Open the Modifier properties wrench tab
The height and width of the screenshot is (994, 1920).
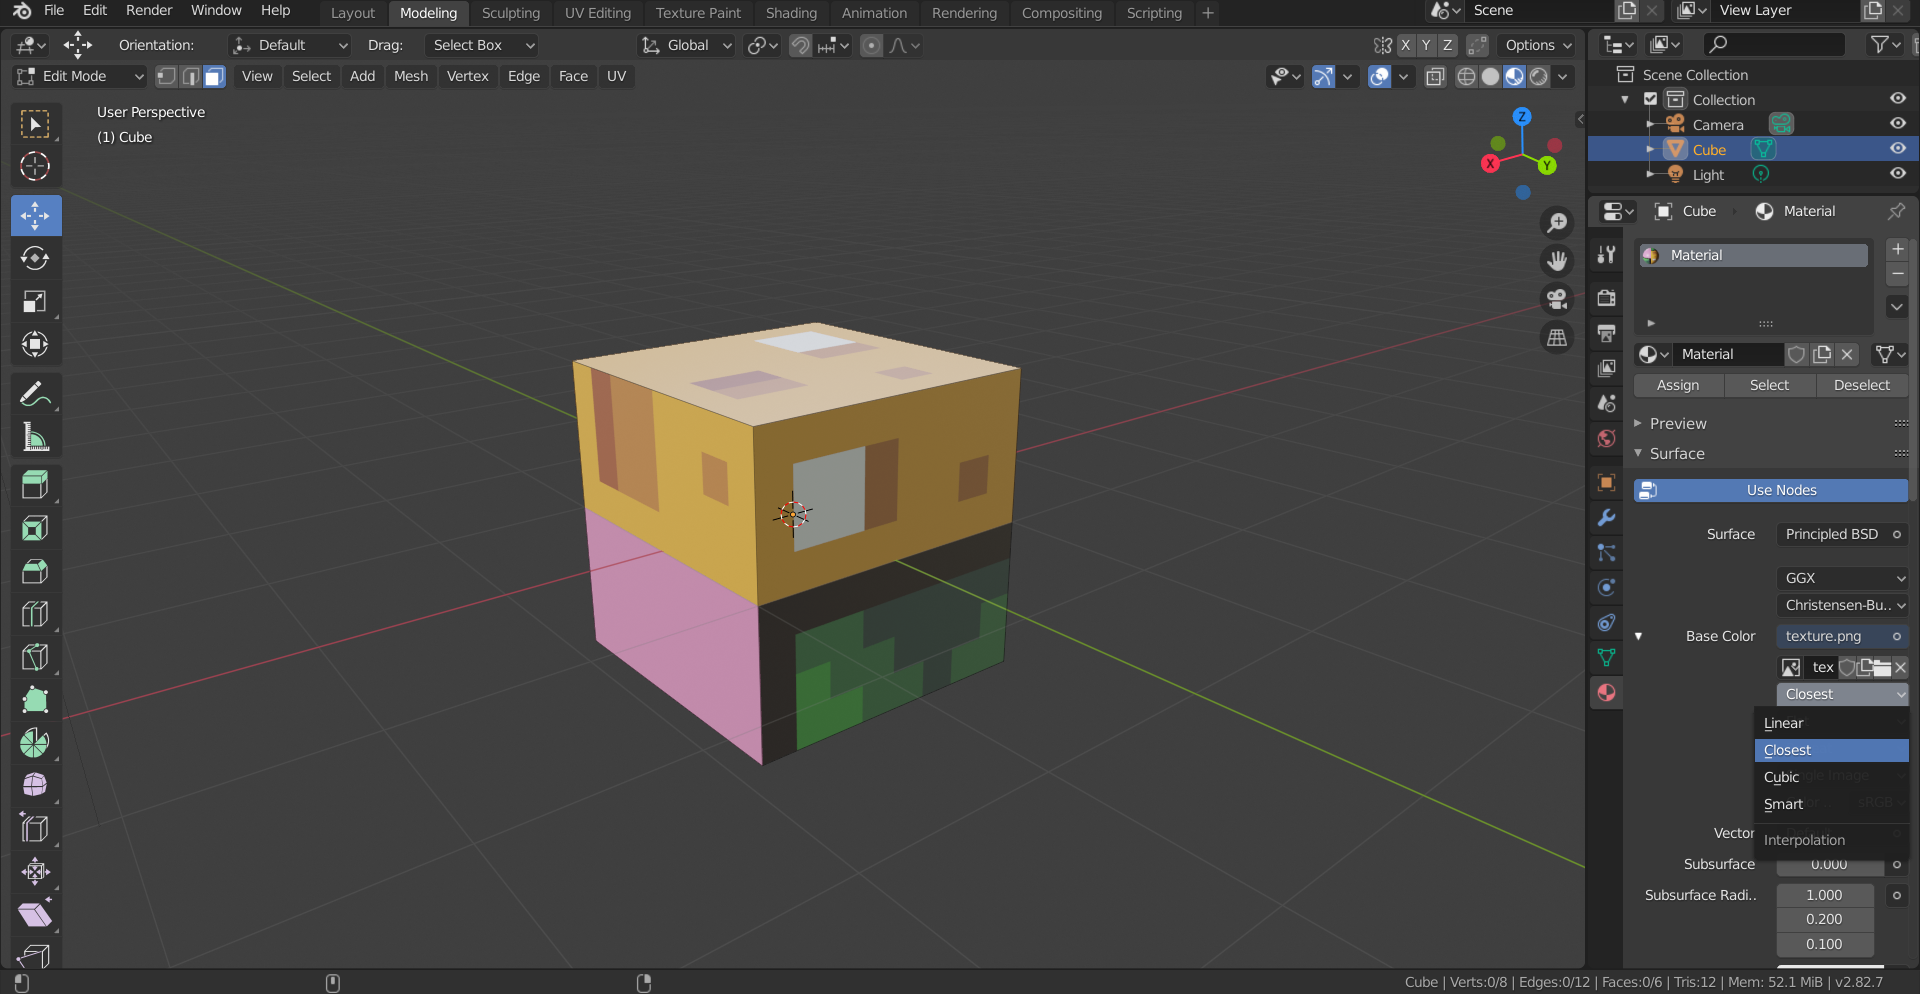(x=1606, y=518)
